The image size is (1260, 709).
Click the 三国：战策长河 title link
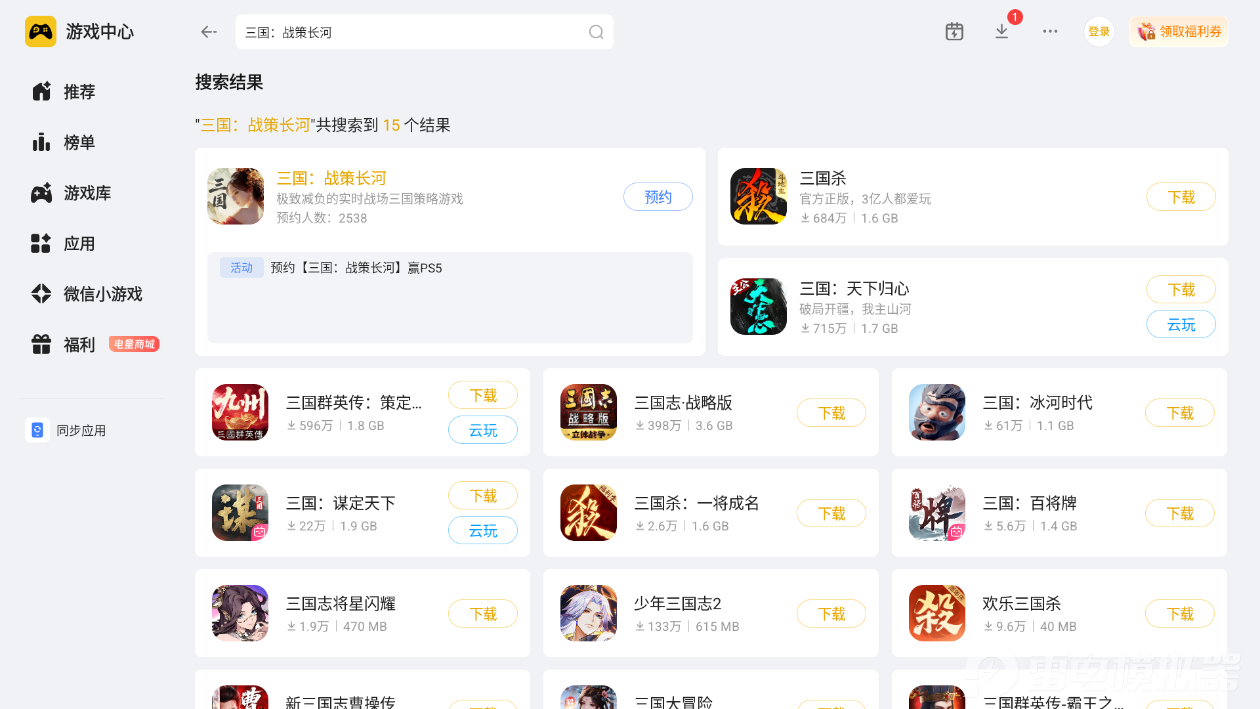pos(331,178)
